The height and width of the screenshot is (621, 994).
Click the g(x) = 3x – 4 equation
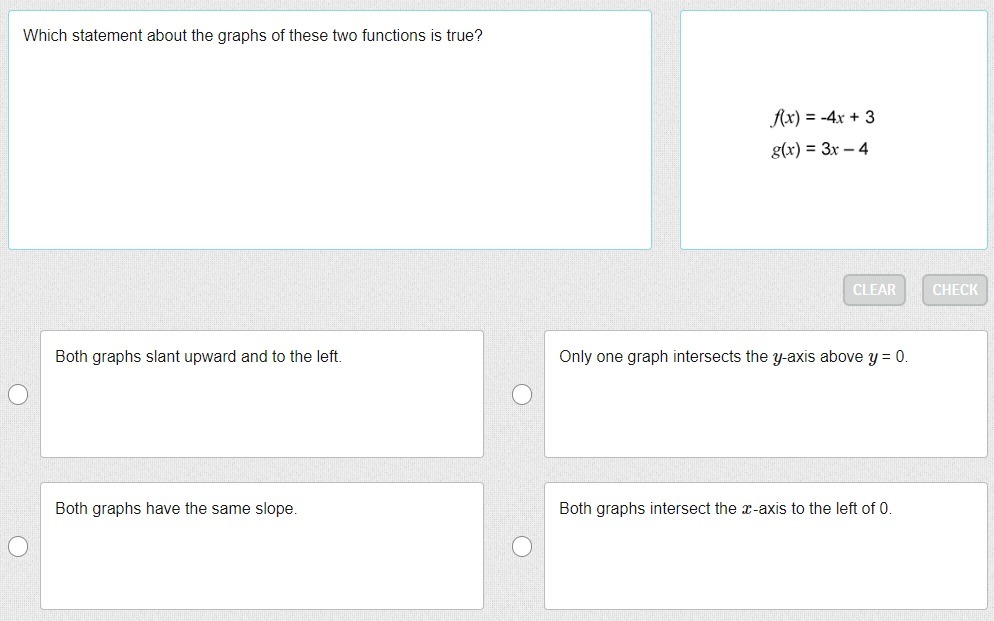click(x=819, y=149)
